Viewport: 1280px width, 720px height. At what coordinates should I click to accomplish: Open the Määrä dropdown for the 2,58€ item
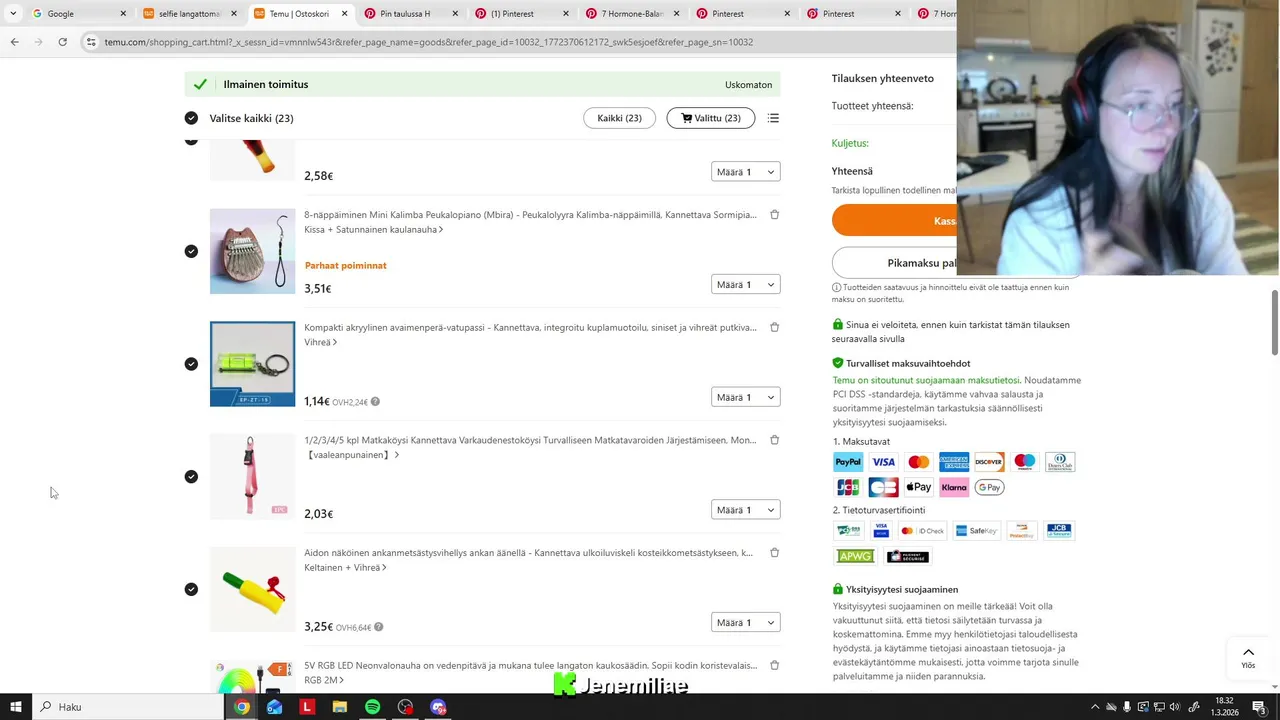[745, 172]
